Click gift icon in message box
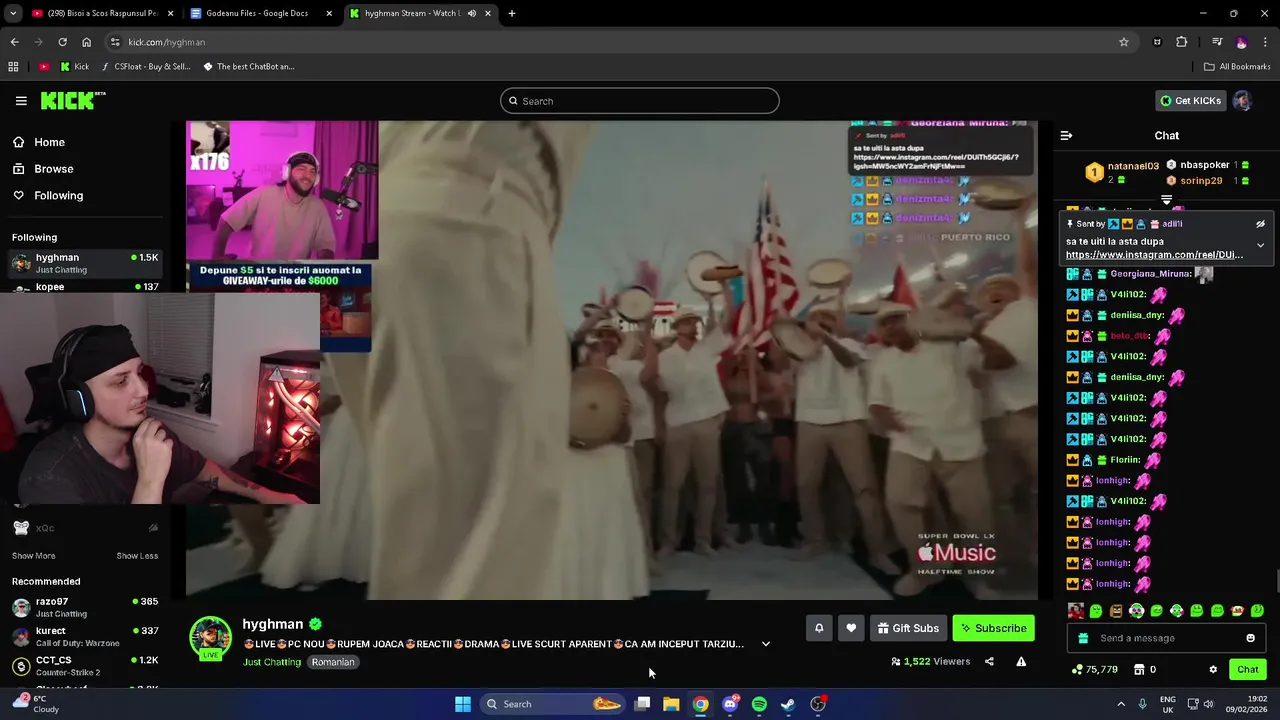 click(x=1083, y=638)
